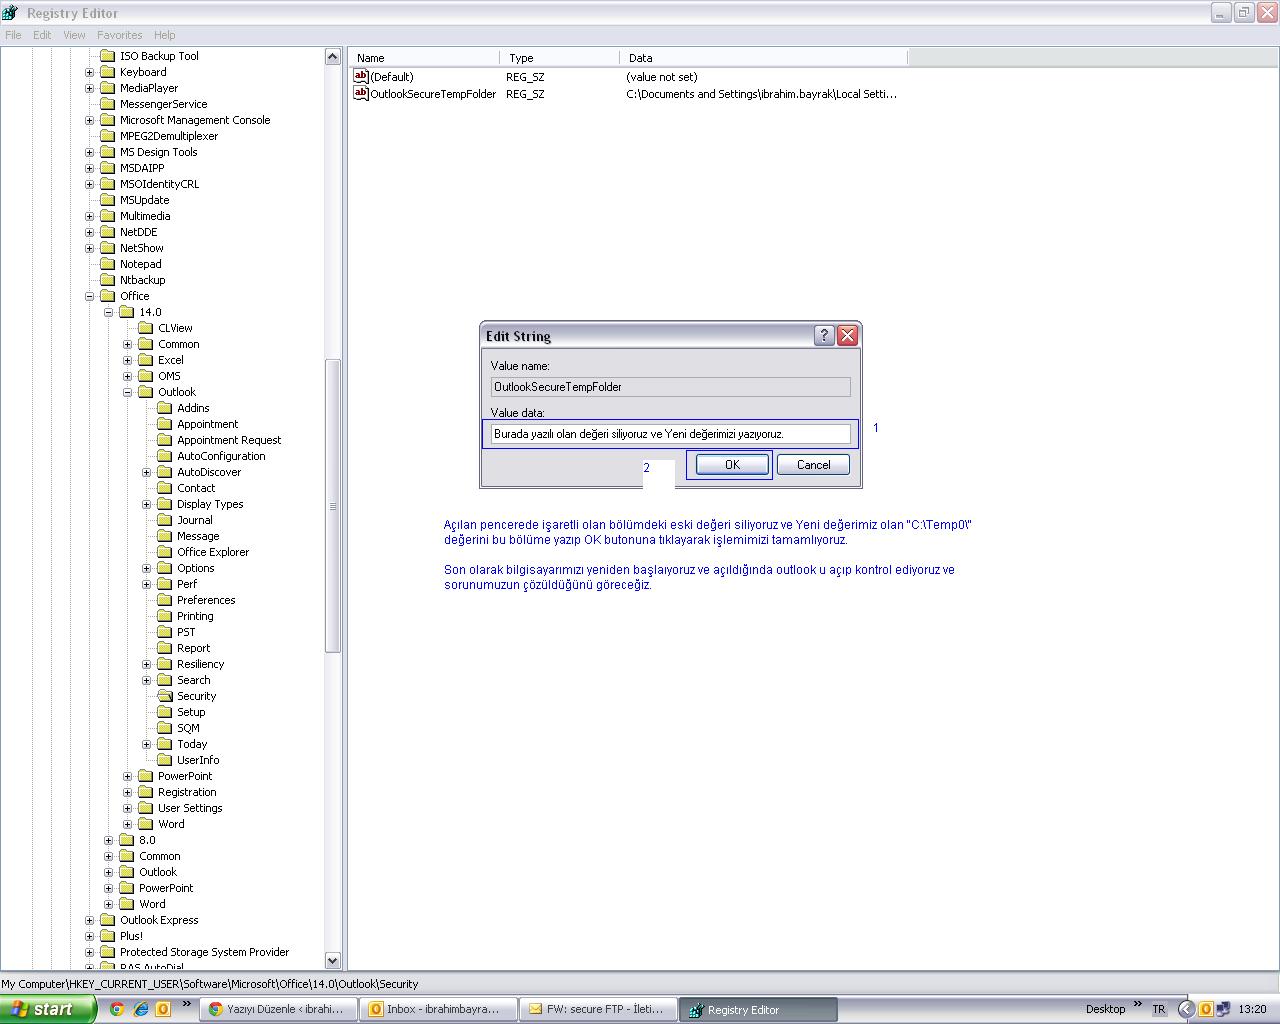This screenshot has width=1280, height=1024.
Task: Click the Name column header
Action: [424, 58]
